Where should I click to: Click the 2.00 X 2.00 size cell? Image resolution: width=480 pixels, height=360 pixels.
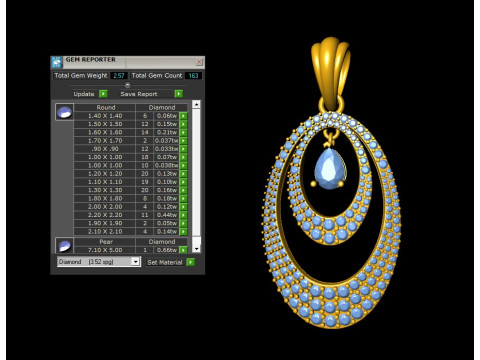105,207
